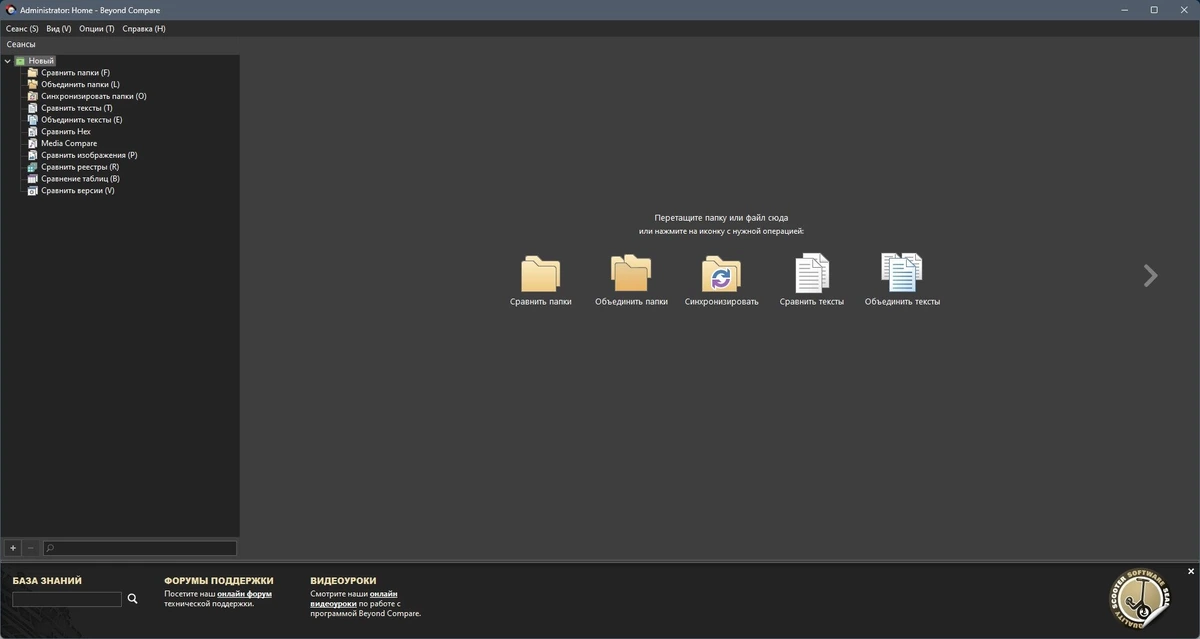Launch the large Синхронизировать icon
The image size is (1200, 639).
click(x=721, y=273)
